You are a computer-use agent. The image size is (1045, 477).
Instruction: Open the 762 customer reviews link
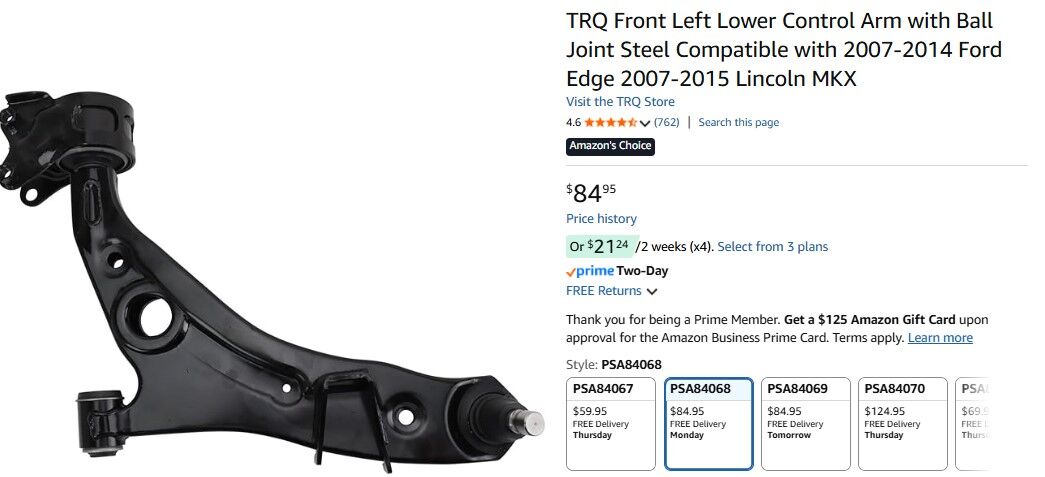click(x=667, y=123)
